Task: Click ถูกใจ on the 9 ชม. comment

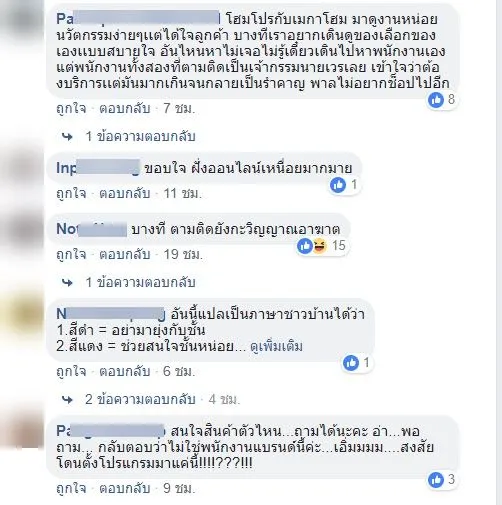Action: [71, 489]
